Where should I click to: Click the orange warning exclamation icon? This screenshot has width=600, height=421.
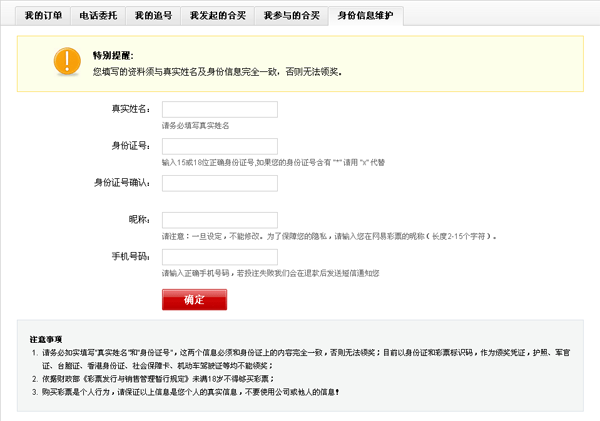(x=68, y=62)
